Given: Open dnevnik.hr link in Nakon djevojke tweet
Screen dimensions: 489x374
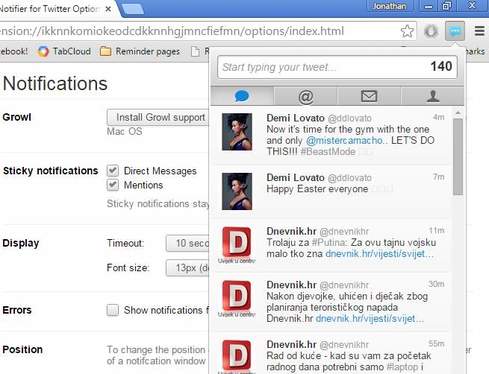Looking at the screenshot, I should [x=370, y=318].
